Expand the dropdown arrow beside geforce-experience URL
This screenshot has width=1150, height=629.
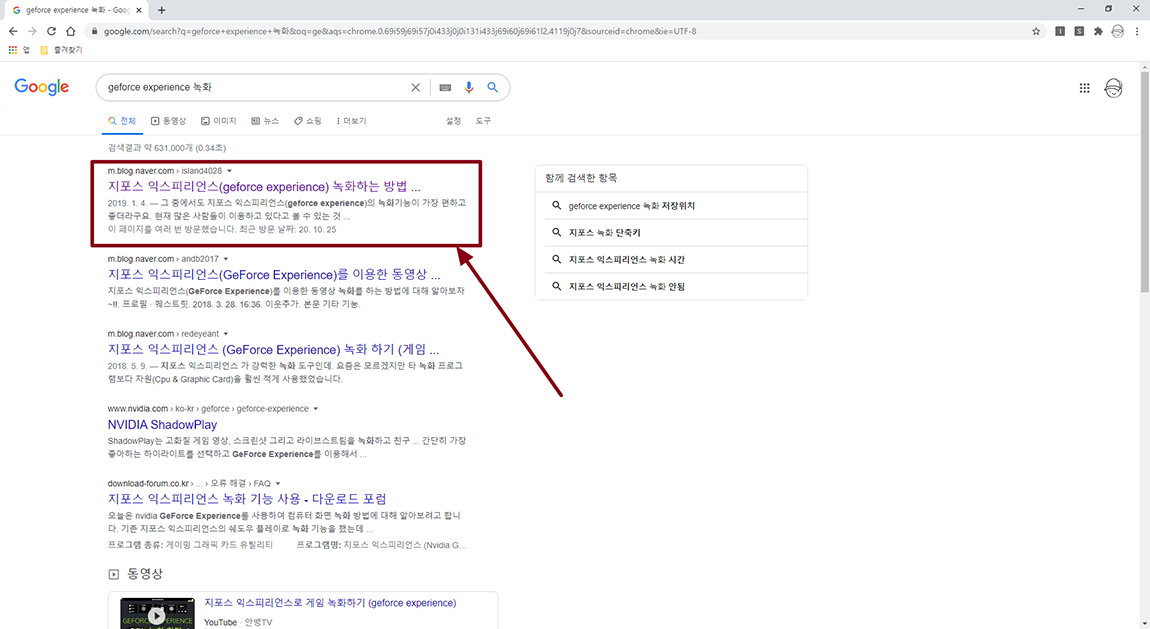point(315,408)
